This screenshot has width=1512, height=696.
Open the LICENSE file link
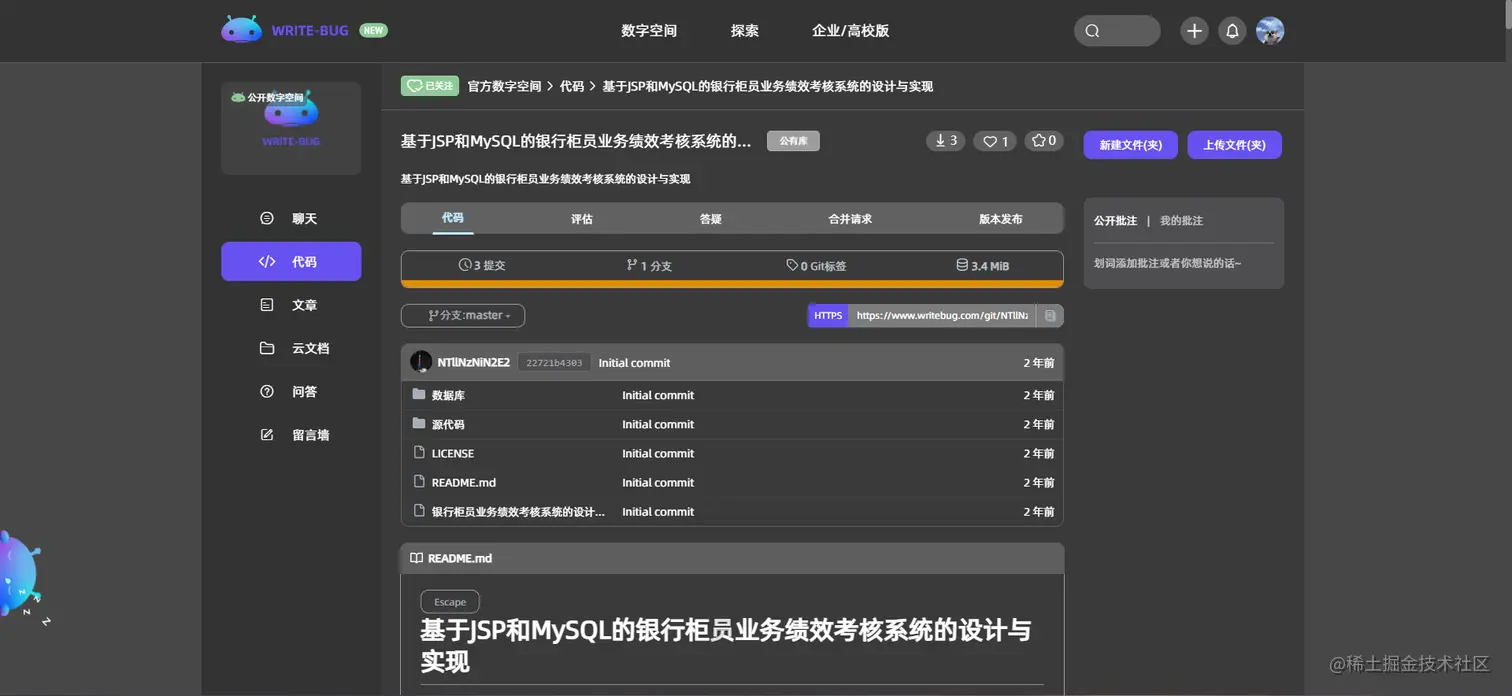(x=452, y=453)
